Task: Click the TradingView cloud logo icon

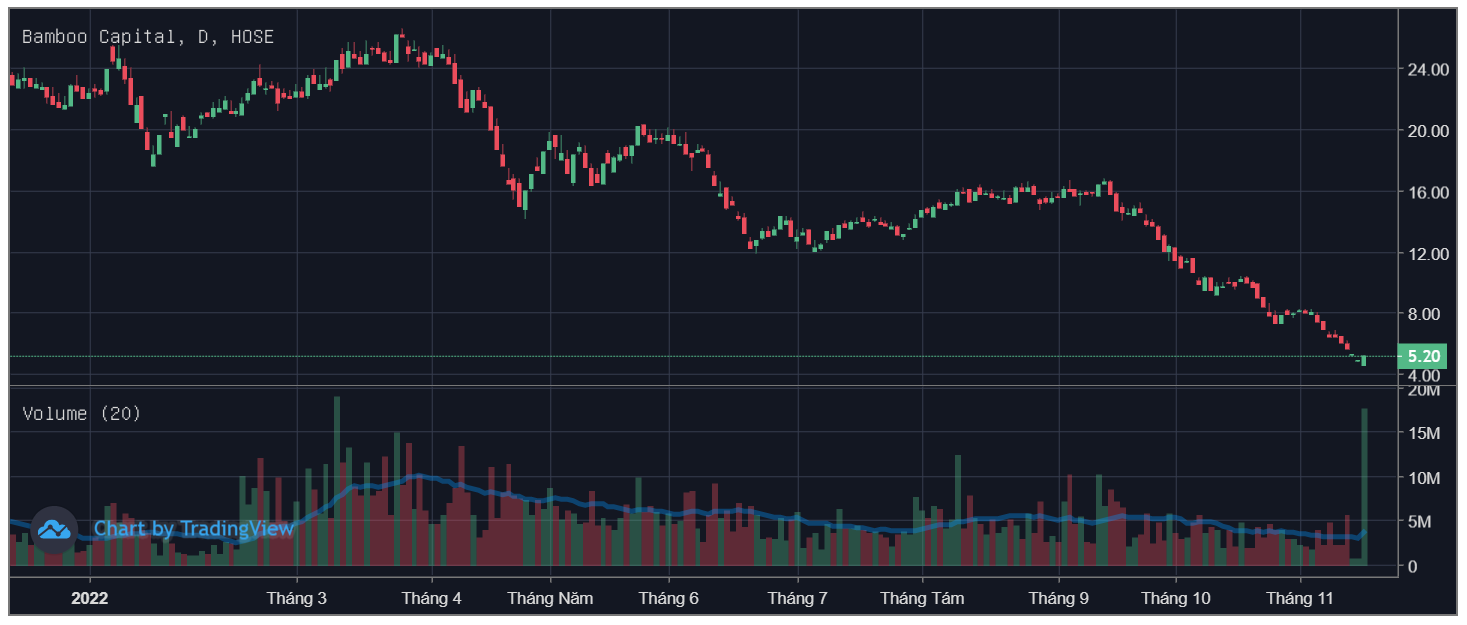Action: 55,529
